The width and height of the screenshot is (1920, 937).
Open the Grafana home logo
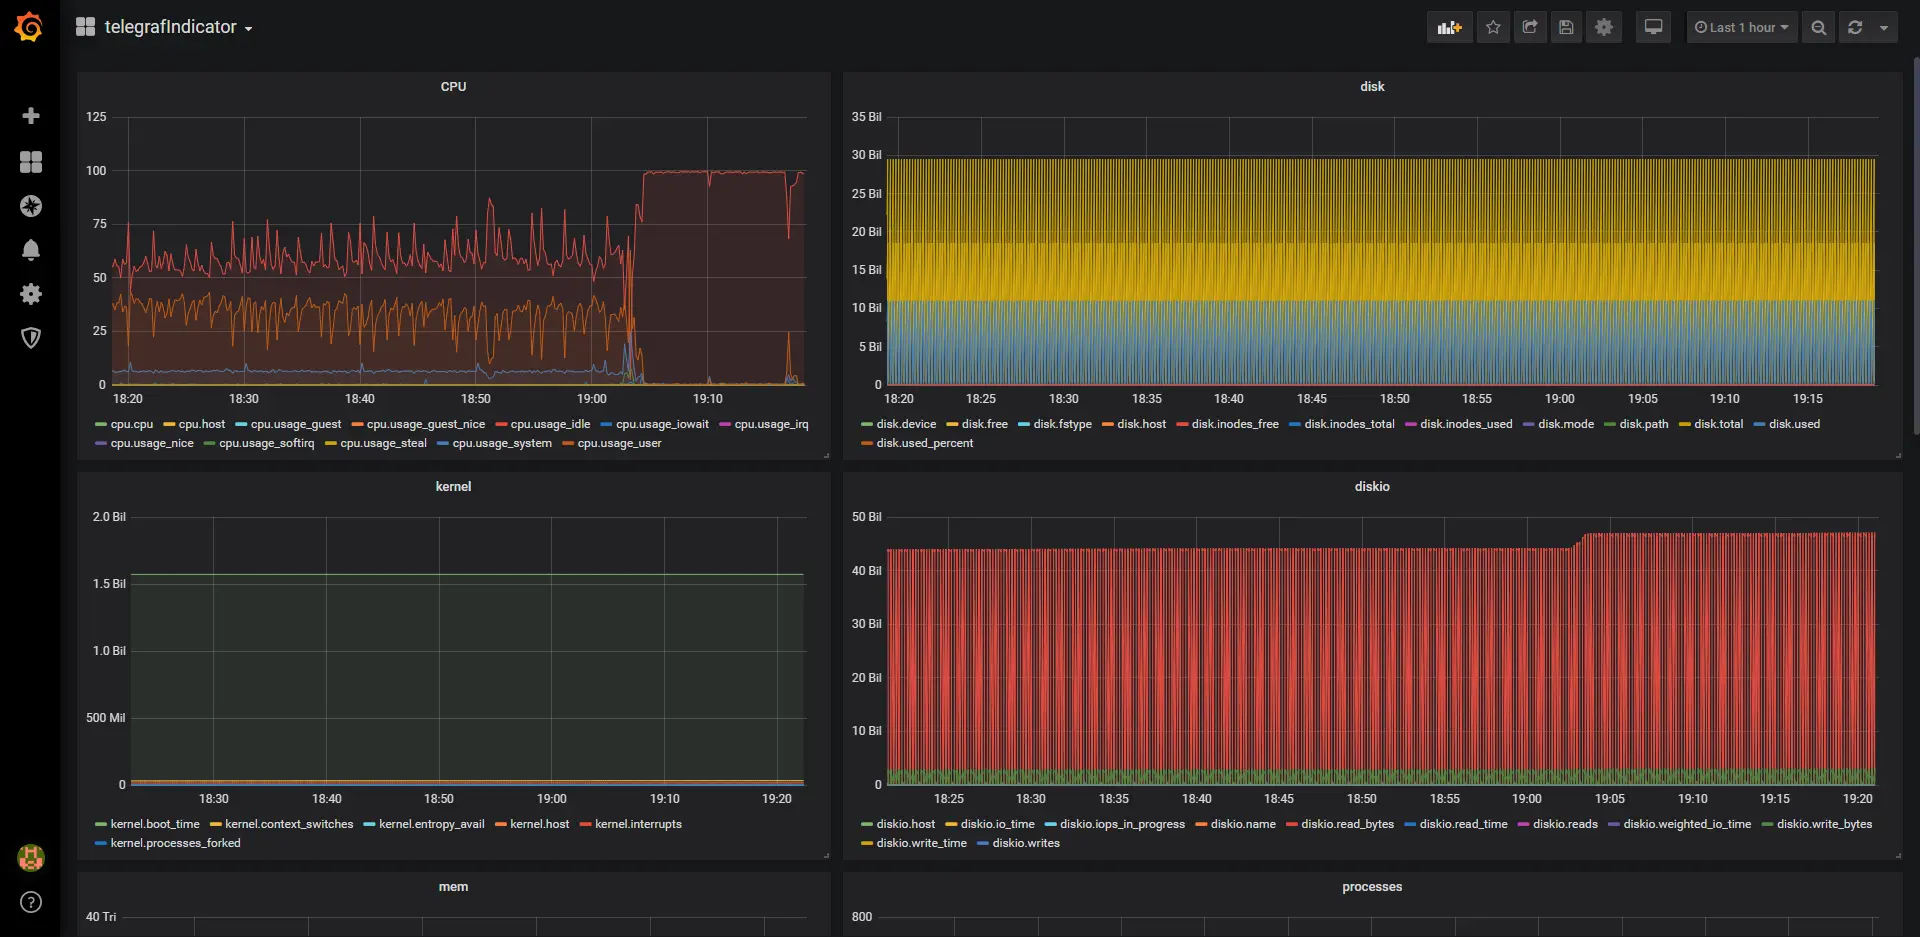[29, 27]
